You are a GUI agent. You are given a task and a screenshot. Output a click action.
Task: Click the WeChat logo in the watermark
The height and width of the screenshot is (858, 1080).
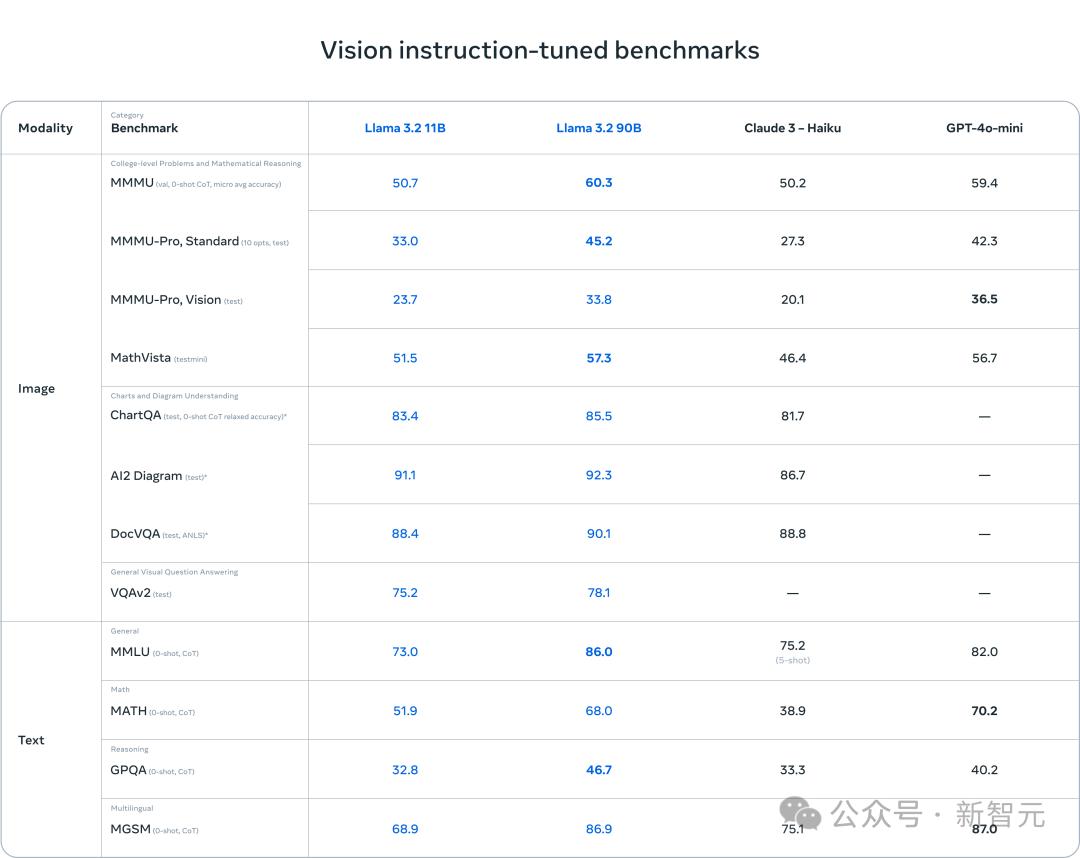[x=801, y=814]
